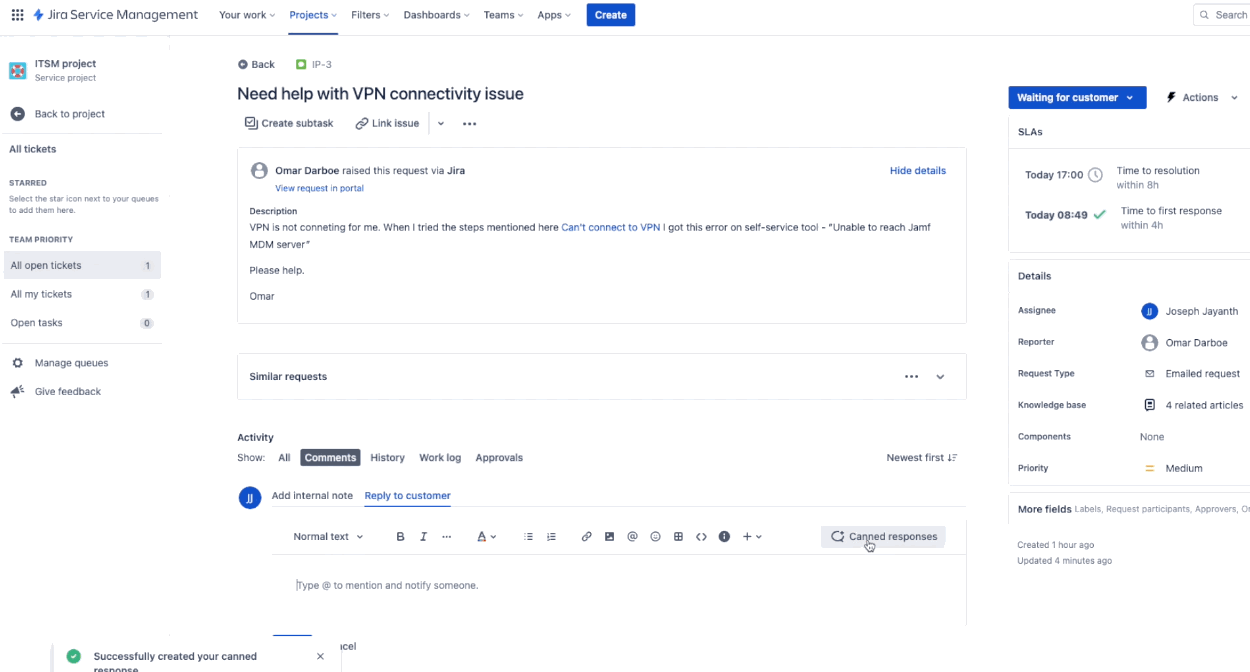
Task: Mention someone using the @ toolbar icon
Action: tap(632, 536)
